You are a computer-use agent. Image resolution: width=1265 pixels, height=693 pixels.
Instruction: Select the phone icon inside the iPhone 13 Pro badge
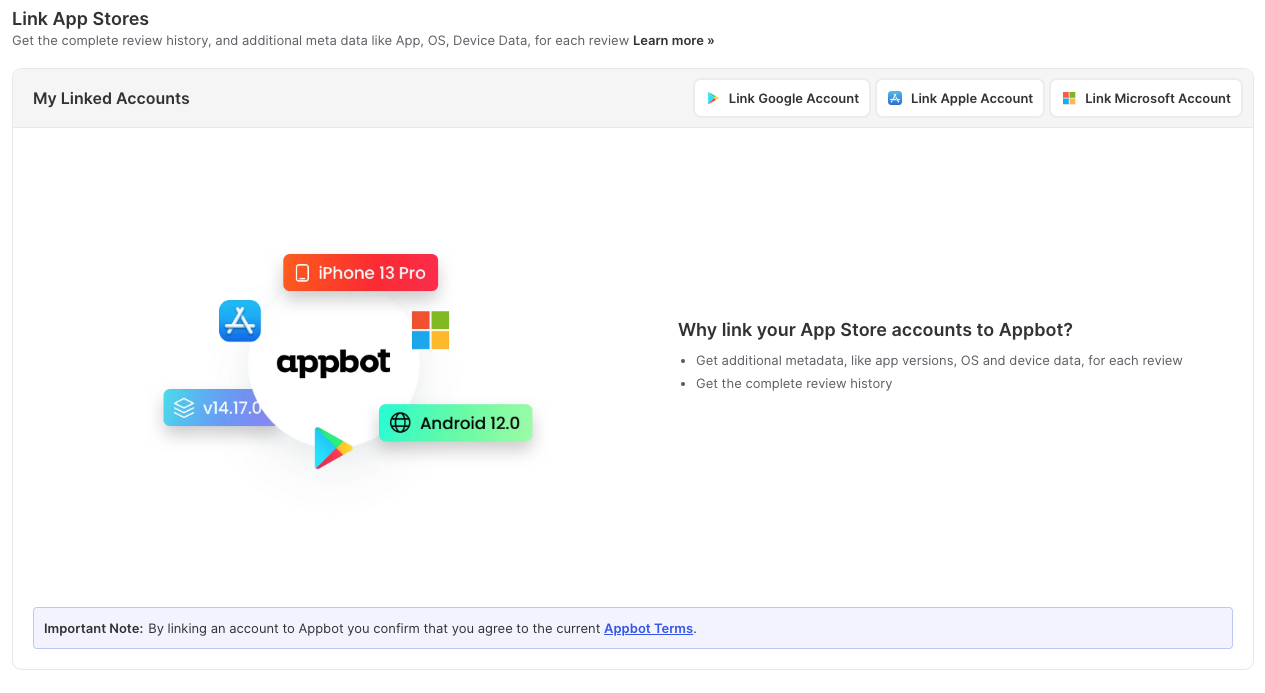pos(302,272)
